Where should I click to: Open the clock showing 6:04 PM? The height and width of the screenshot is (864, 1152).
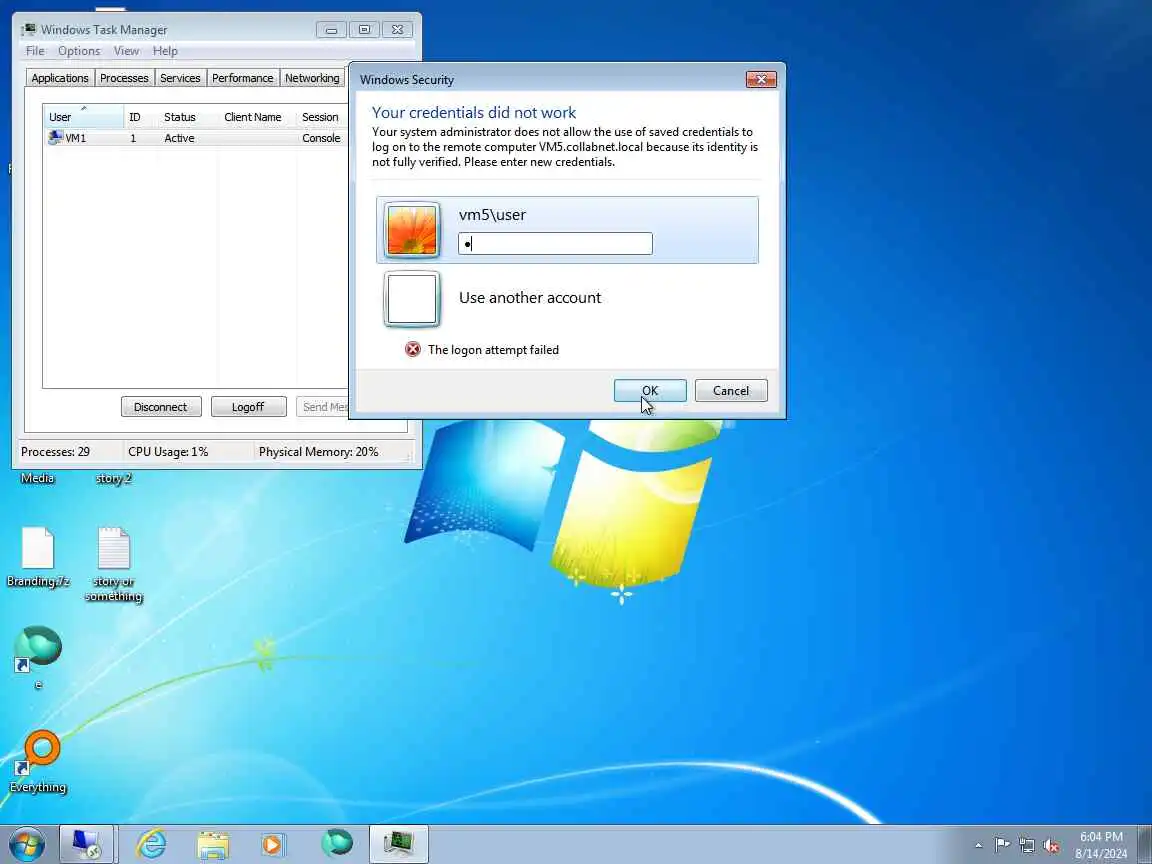pyautogui.click(x=1101, y=845)
